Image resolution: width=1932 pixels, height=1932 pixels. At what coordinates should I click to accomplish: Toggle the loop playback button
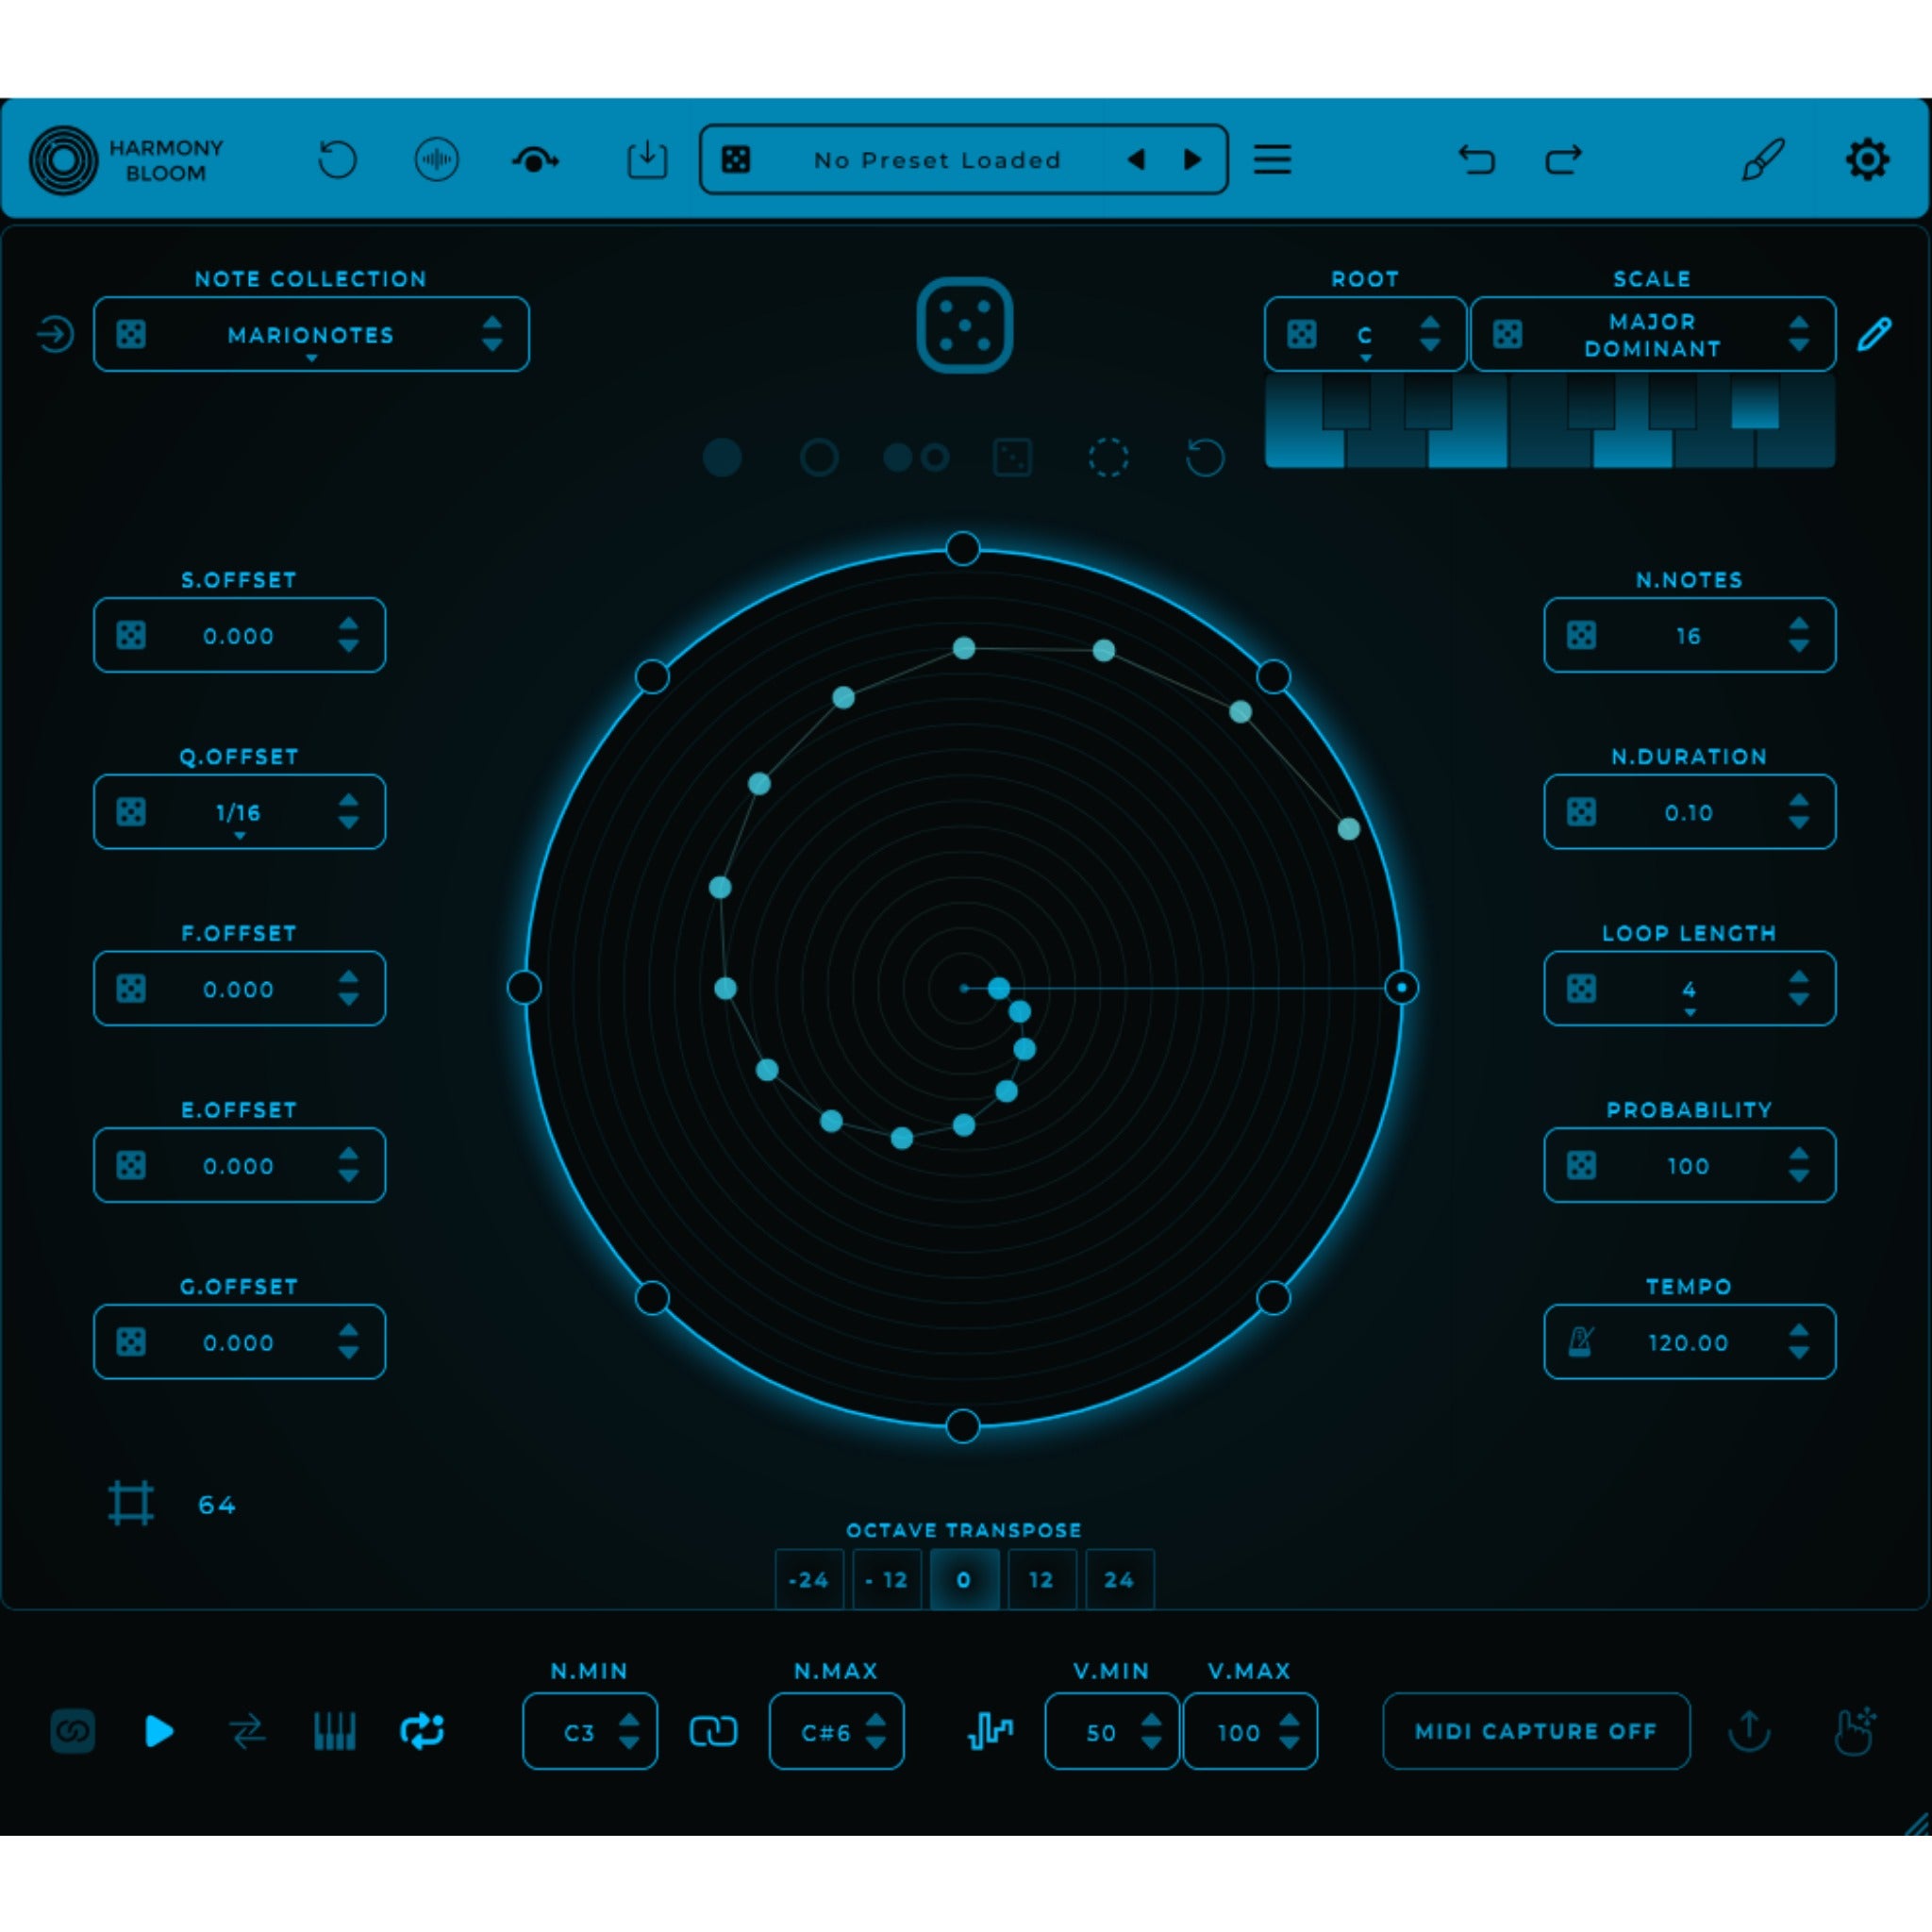422,1731
